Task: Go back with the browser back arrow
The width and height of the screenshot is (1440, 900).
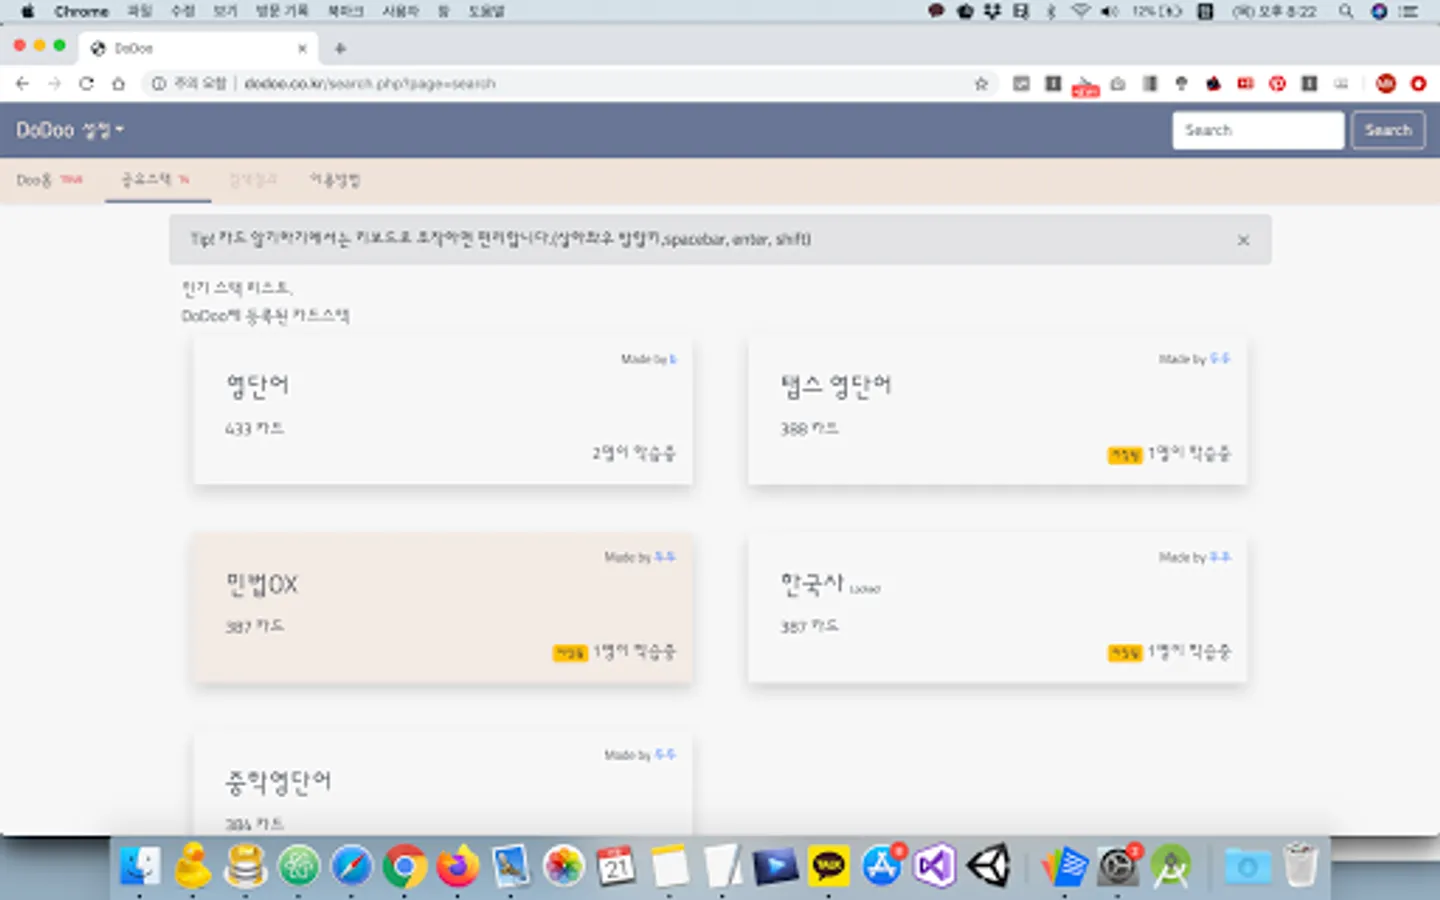Action: pos(23,84)
